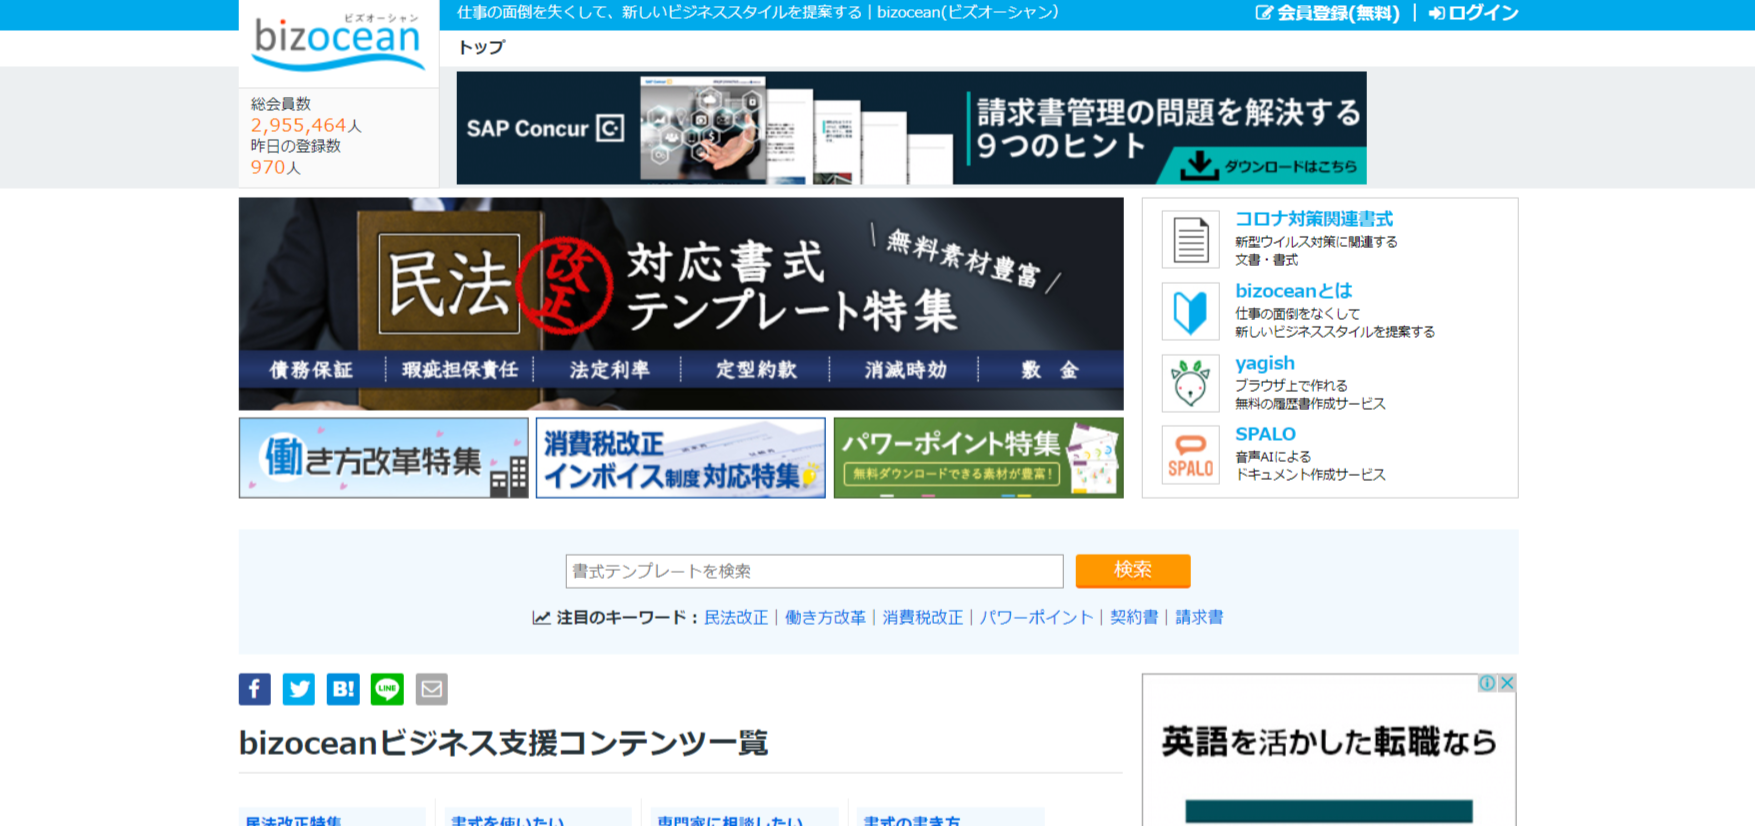Open 会員登録(無料) registration link
The image size is (1755, 826).
pos(1328,13)
